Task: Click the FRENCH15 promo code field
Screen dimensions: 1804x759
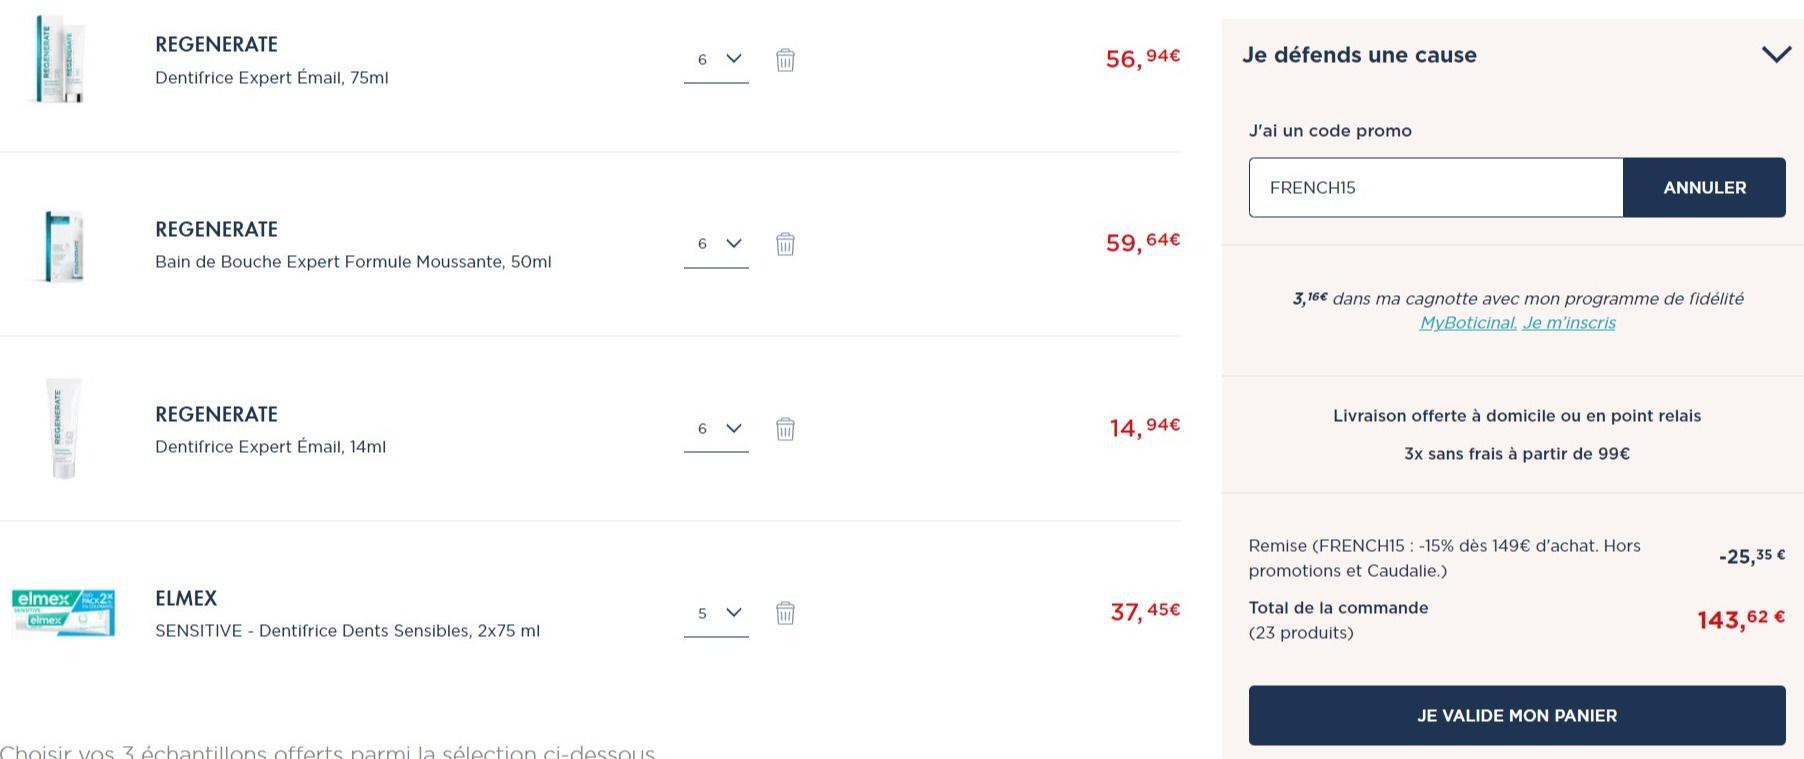Action: [1435, 187]
